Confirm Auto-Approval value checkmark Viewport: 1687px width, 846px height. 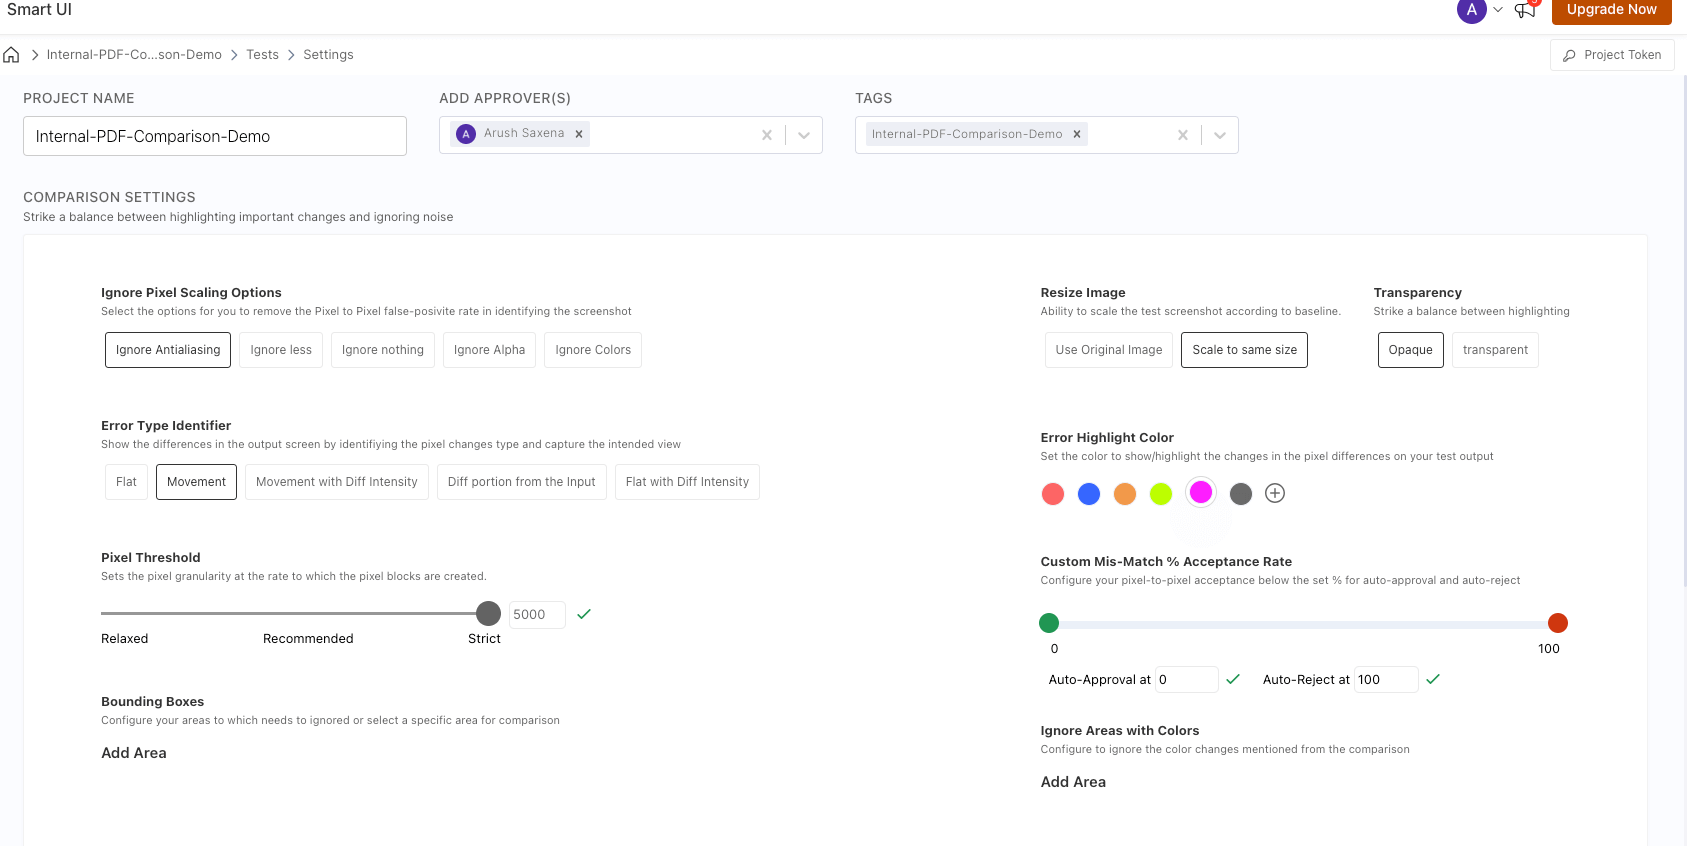click(1233, 679)
